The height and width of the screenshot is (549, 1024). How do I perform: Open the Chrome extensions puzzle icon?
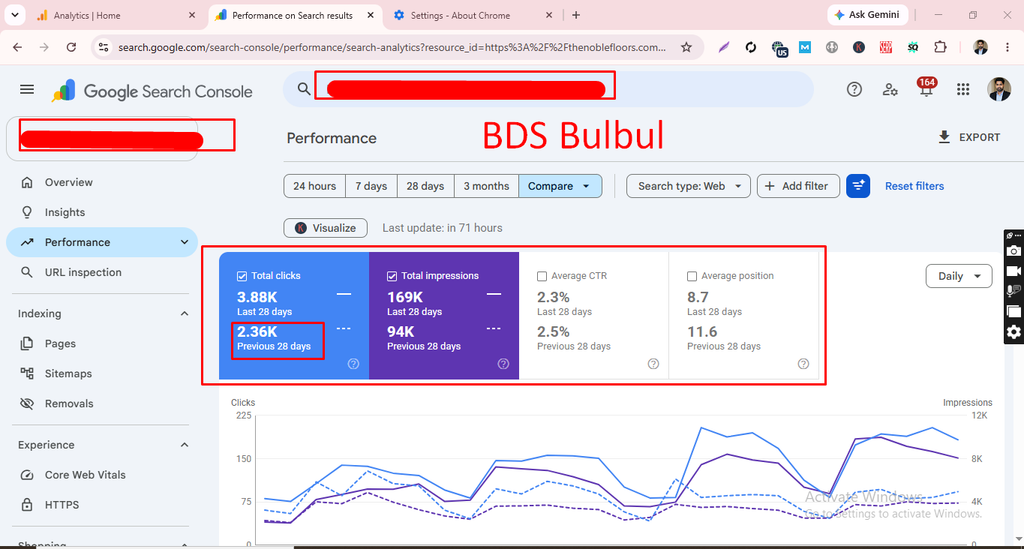pos(940,47)
